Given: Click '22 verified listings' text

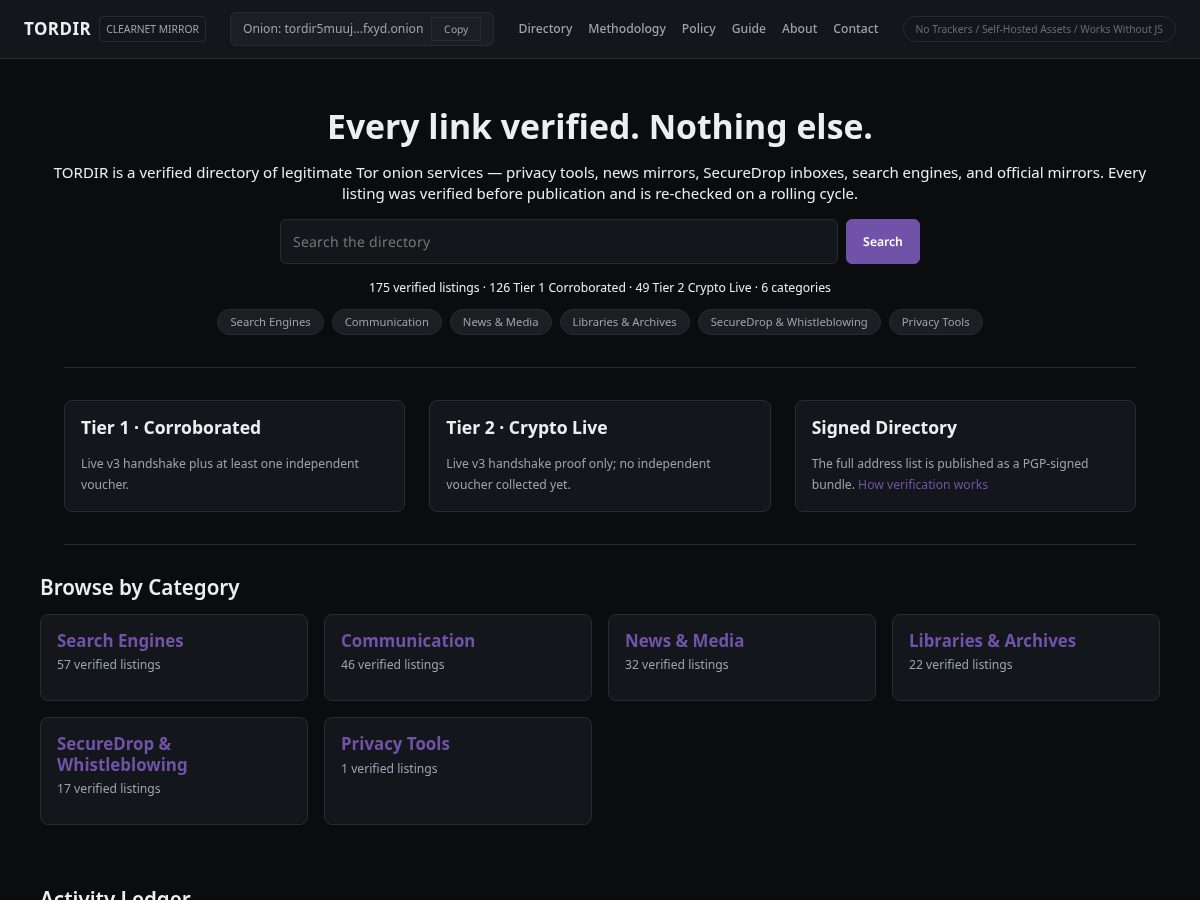Looking at the screenshot, I should pyautogui.click(x=961, y=665).
